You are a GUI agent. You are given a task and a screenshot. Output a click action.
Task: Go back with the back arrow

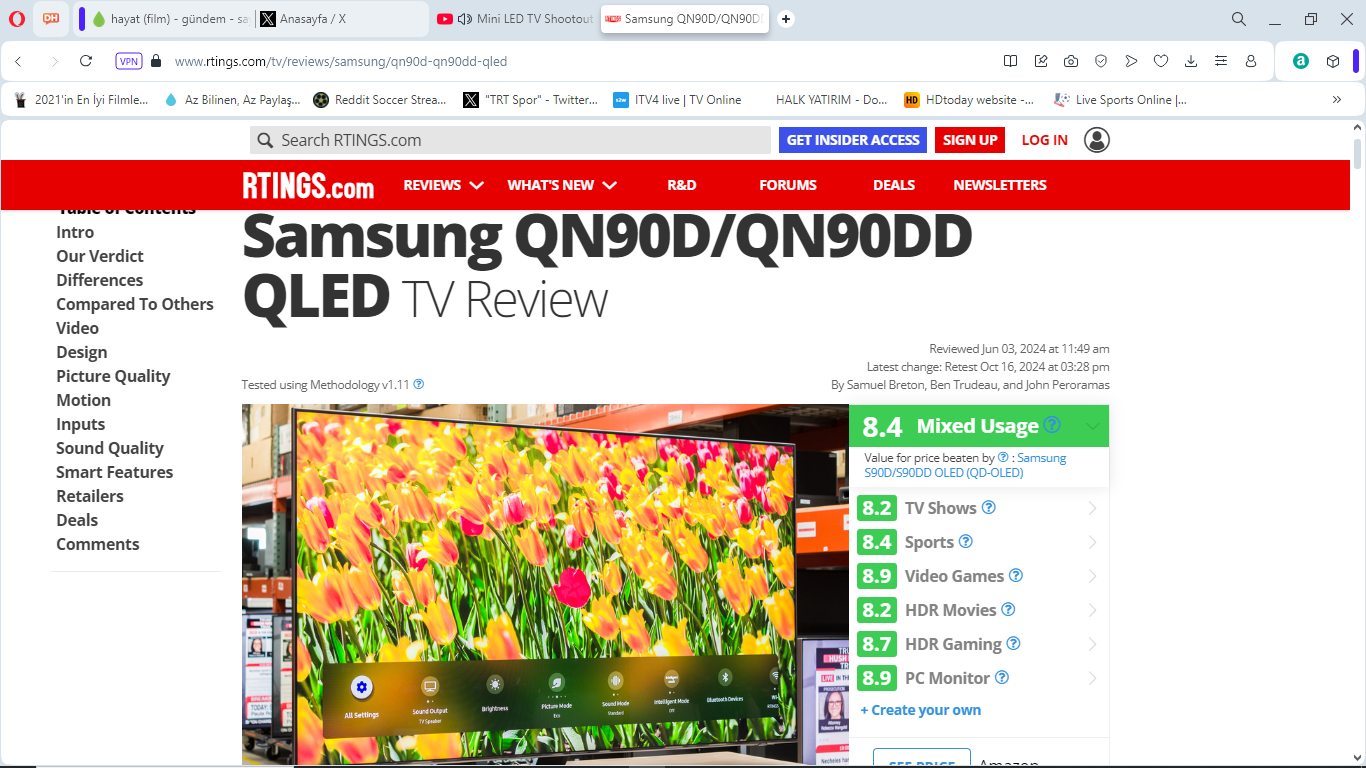click(18, 61)
